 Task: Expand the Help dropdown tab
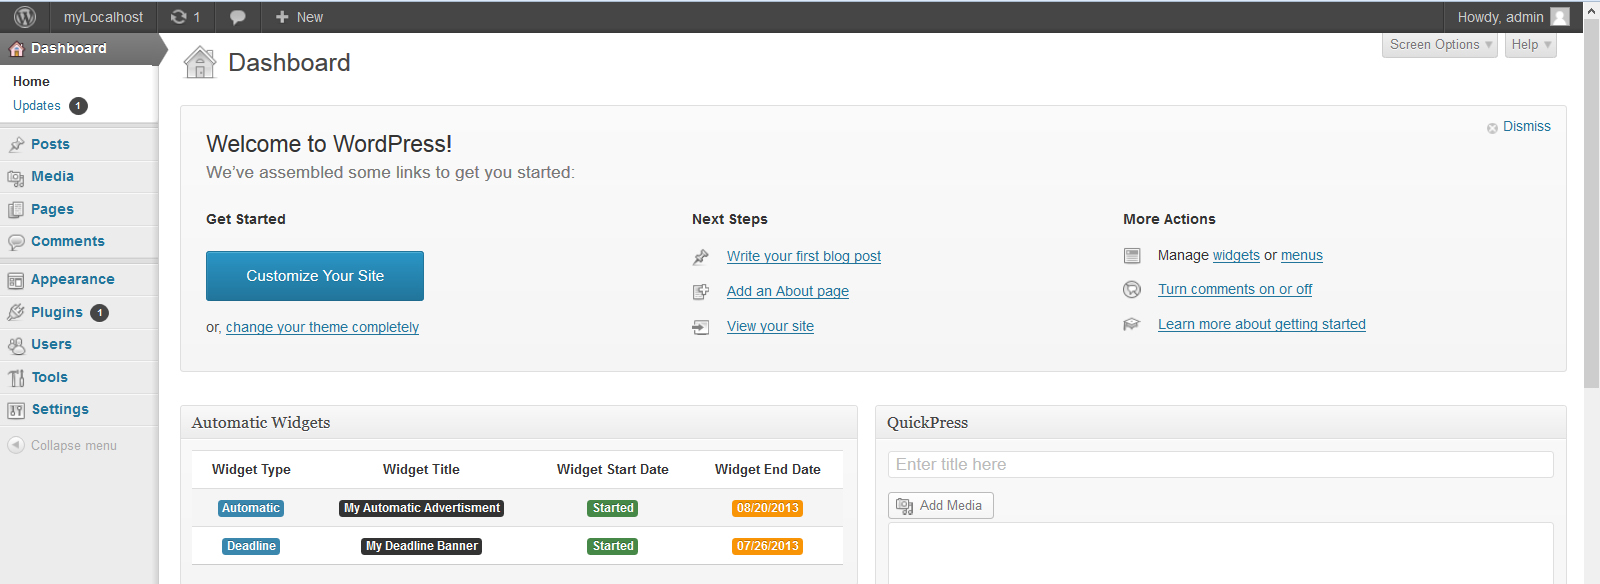(x=1530, y=45)
